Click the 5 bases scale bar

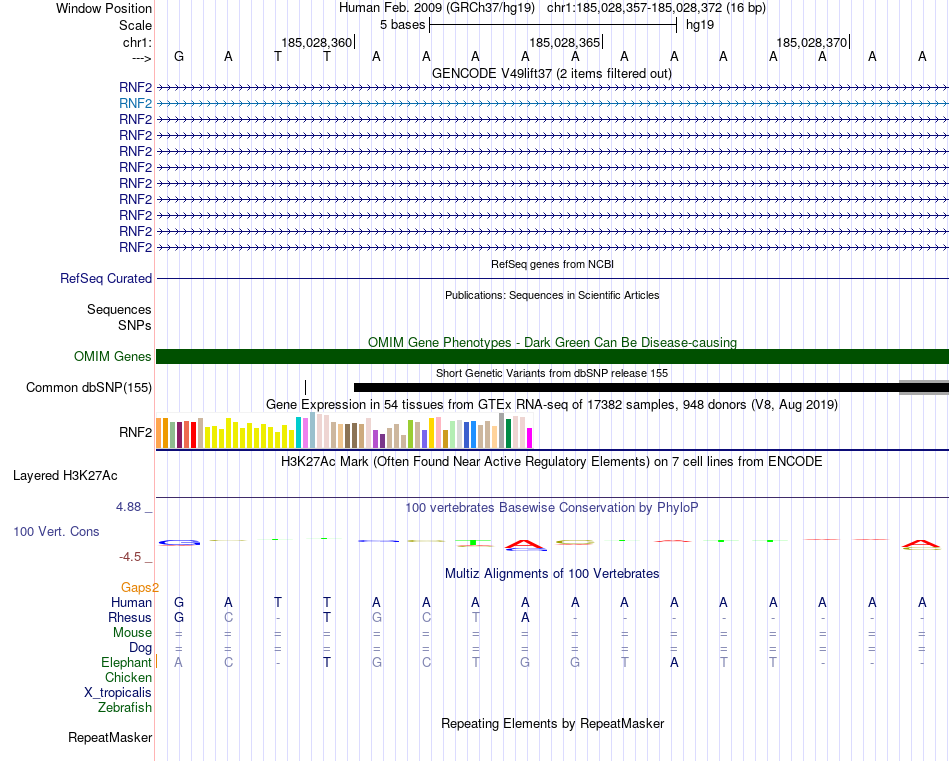click(x=553, y=25)
